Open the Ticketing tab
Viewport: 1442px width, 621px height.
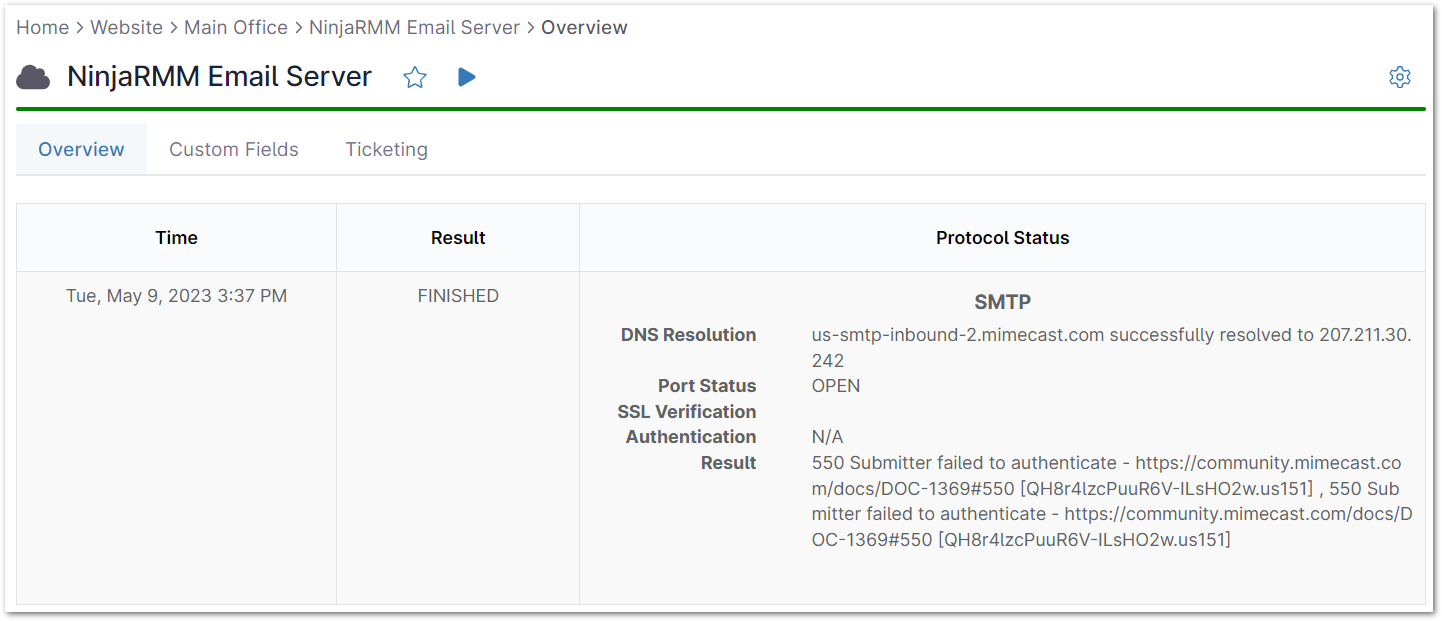pyautogui.click(x=386, y=148)
